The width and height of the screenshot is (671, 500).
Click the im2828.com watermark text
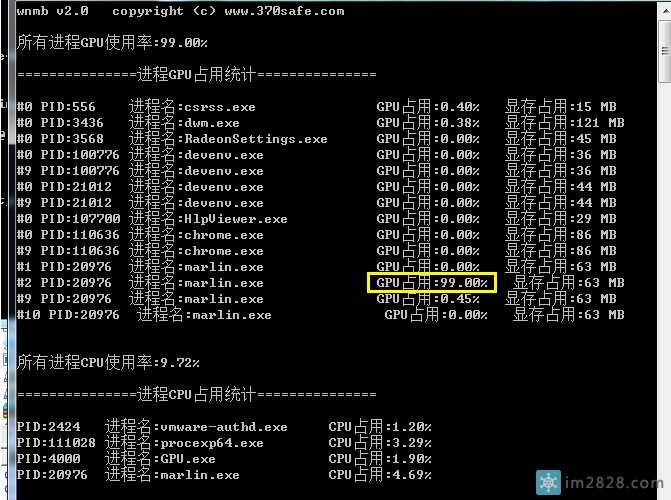[x=613, y=481]
